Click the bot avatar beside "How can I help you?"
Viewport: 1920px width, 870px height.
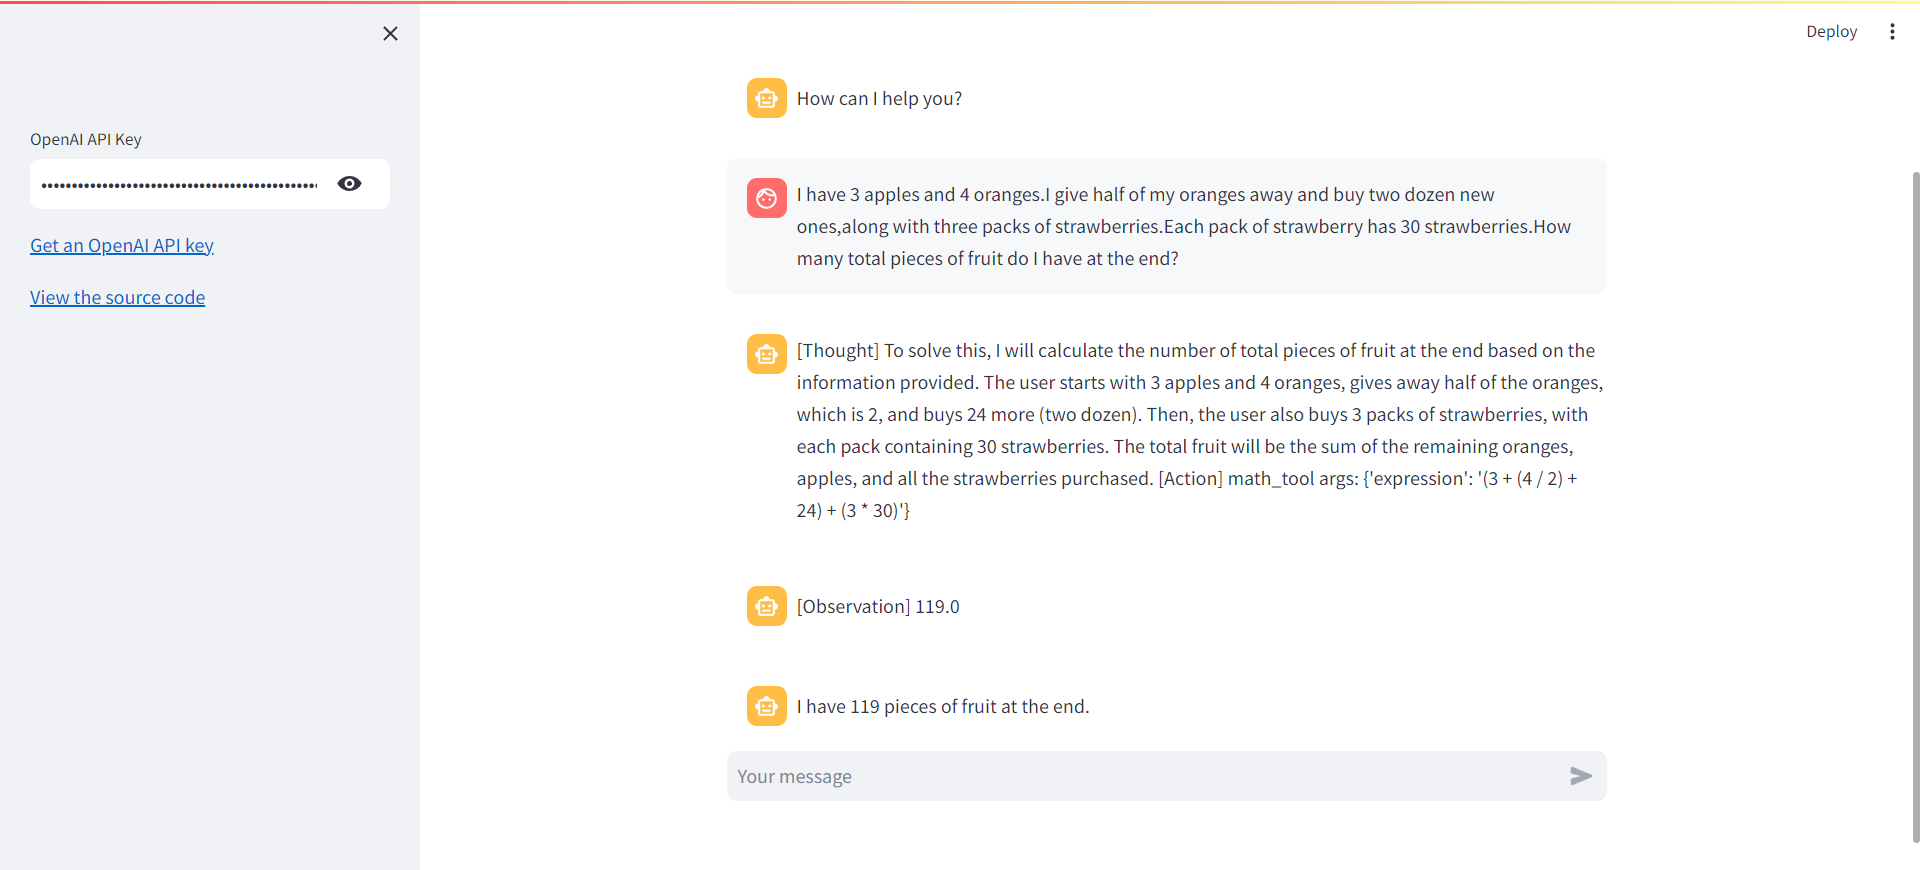point(767,99)
